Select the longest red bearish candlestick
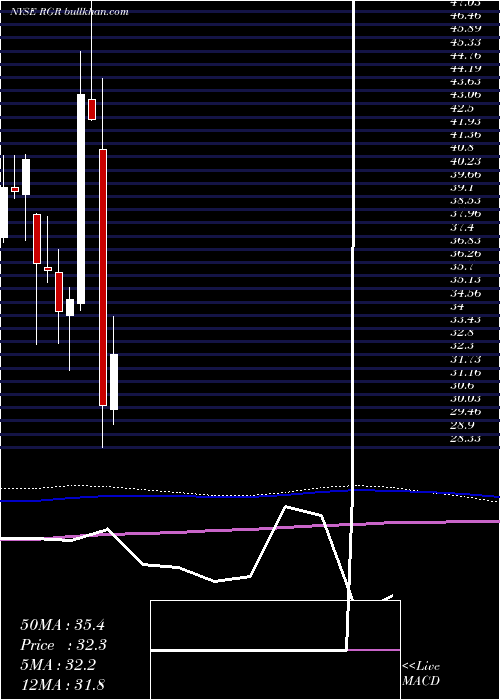 point(103,277)
